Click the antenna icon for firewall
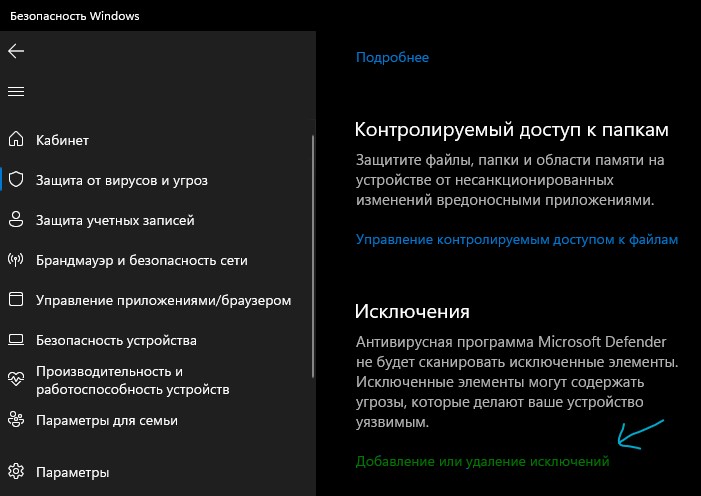Image resolution: width=701 pixels, height=496 pixels. click(16, 259)
